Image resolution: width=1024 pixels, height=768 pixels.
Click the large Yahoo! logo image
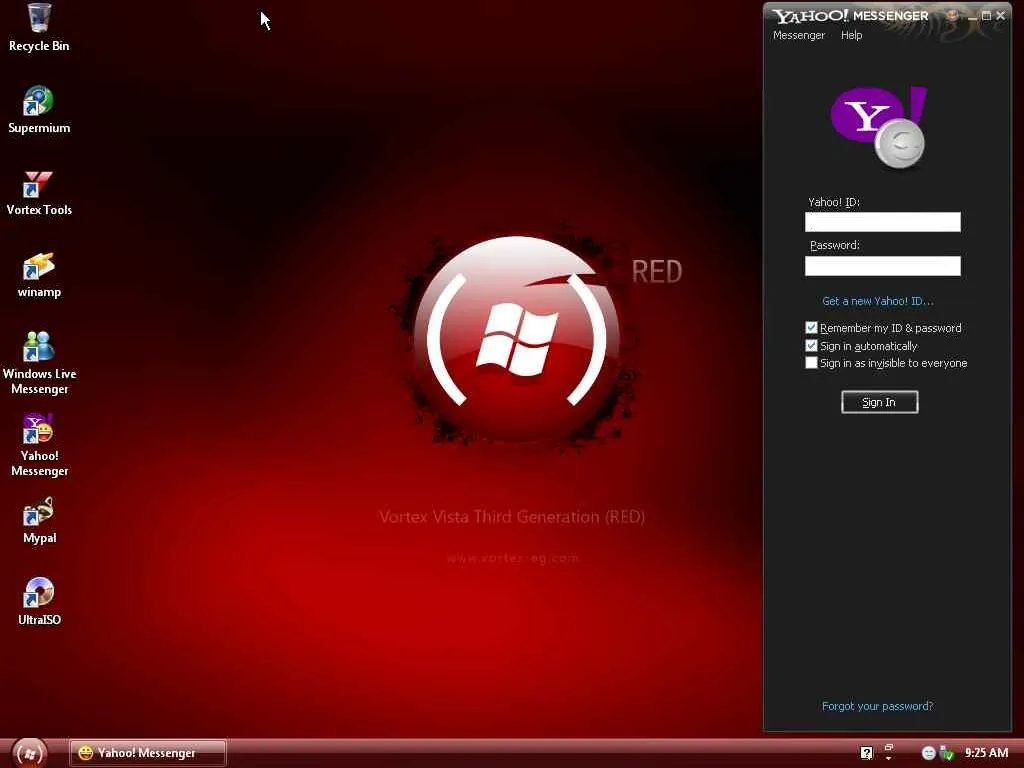tap(879, 127)
